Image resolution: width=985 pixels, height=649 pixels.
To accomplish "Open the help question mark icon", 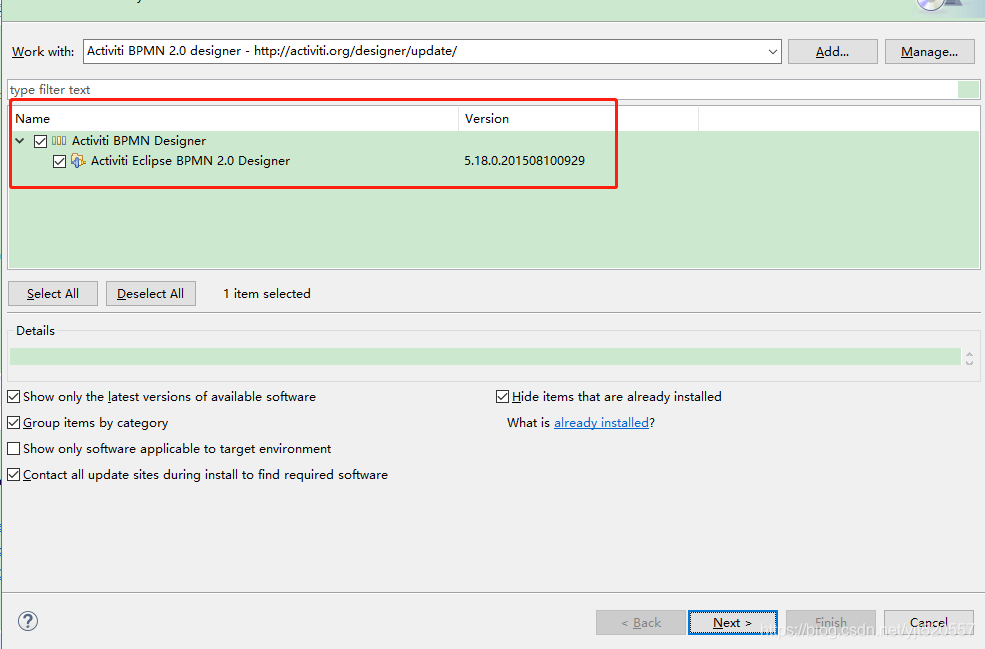I will click(x=28, y=621).
